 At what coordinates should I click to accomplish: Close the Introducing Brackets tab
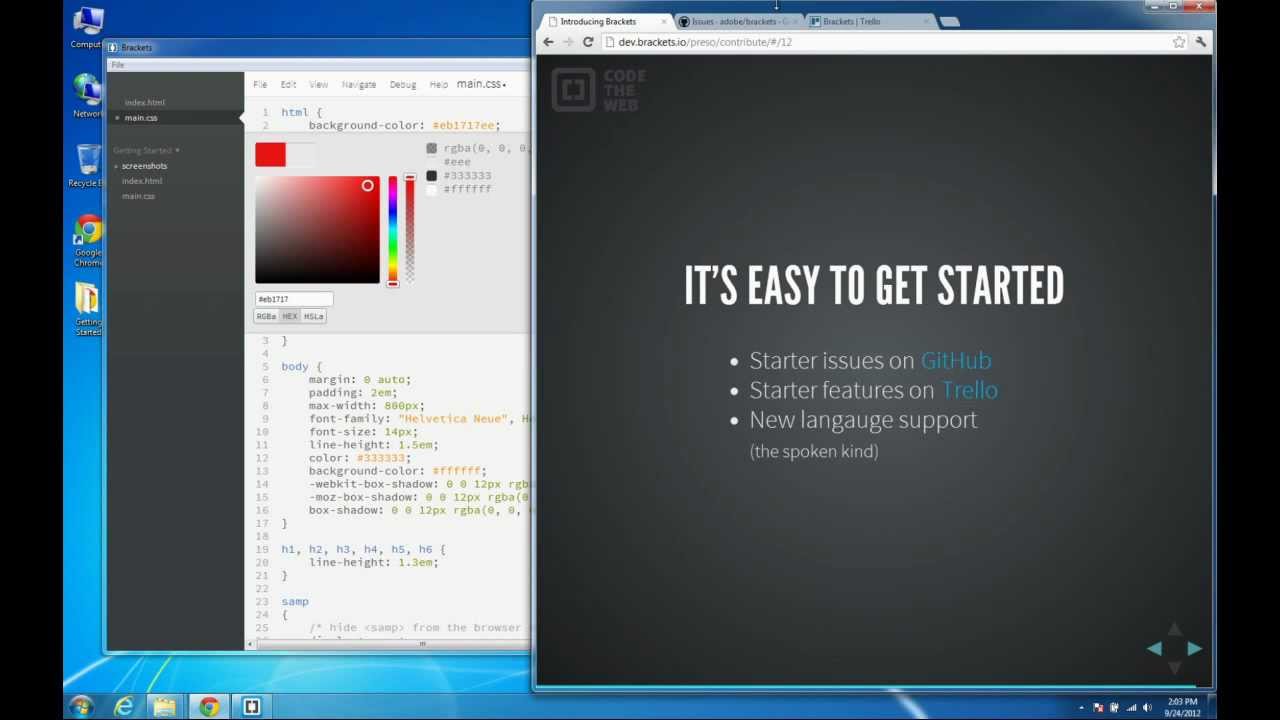[663, 21]
